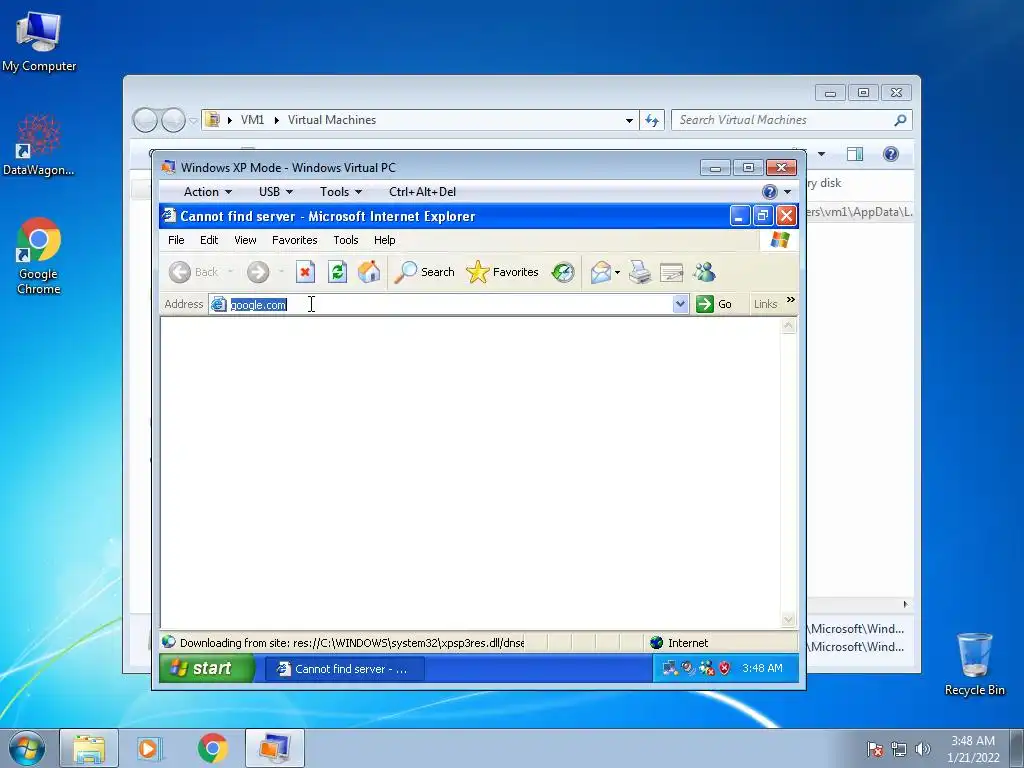This screenshot has width=1024, height=768.
Task: Open the Explorer views dropdown arrow
Action: click(x=822, y=154)
